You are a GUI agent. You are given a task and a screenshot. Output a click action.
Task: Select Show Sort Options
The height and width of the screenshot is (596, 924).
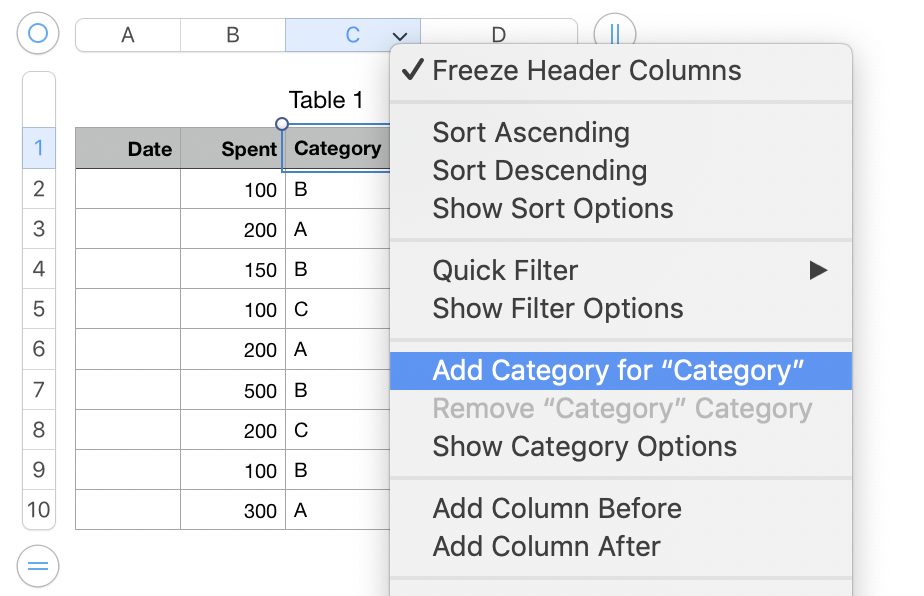(x=552, y=209)
